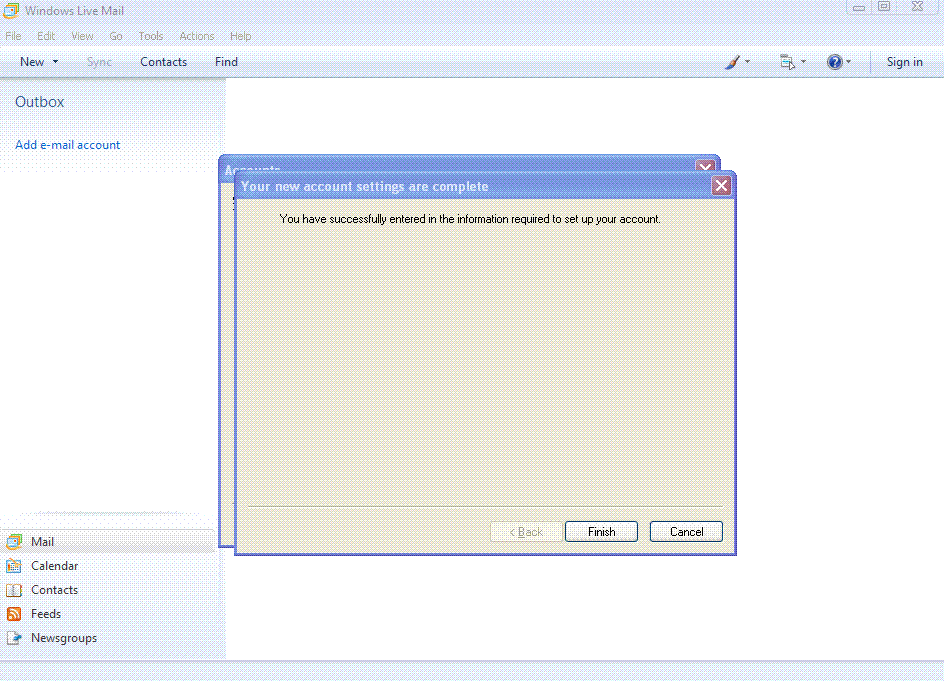The height and width of the screenshot is (681, 944).
Task: Open the Help menu
Action: tap(241, 36)
